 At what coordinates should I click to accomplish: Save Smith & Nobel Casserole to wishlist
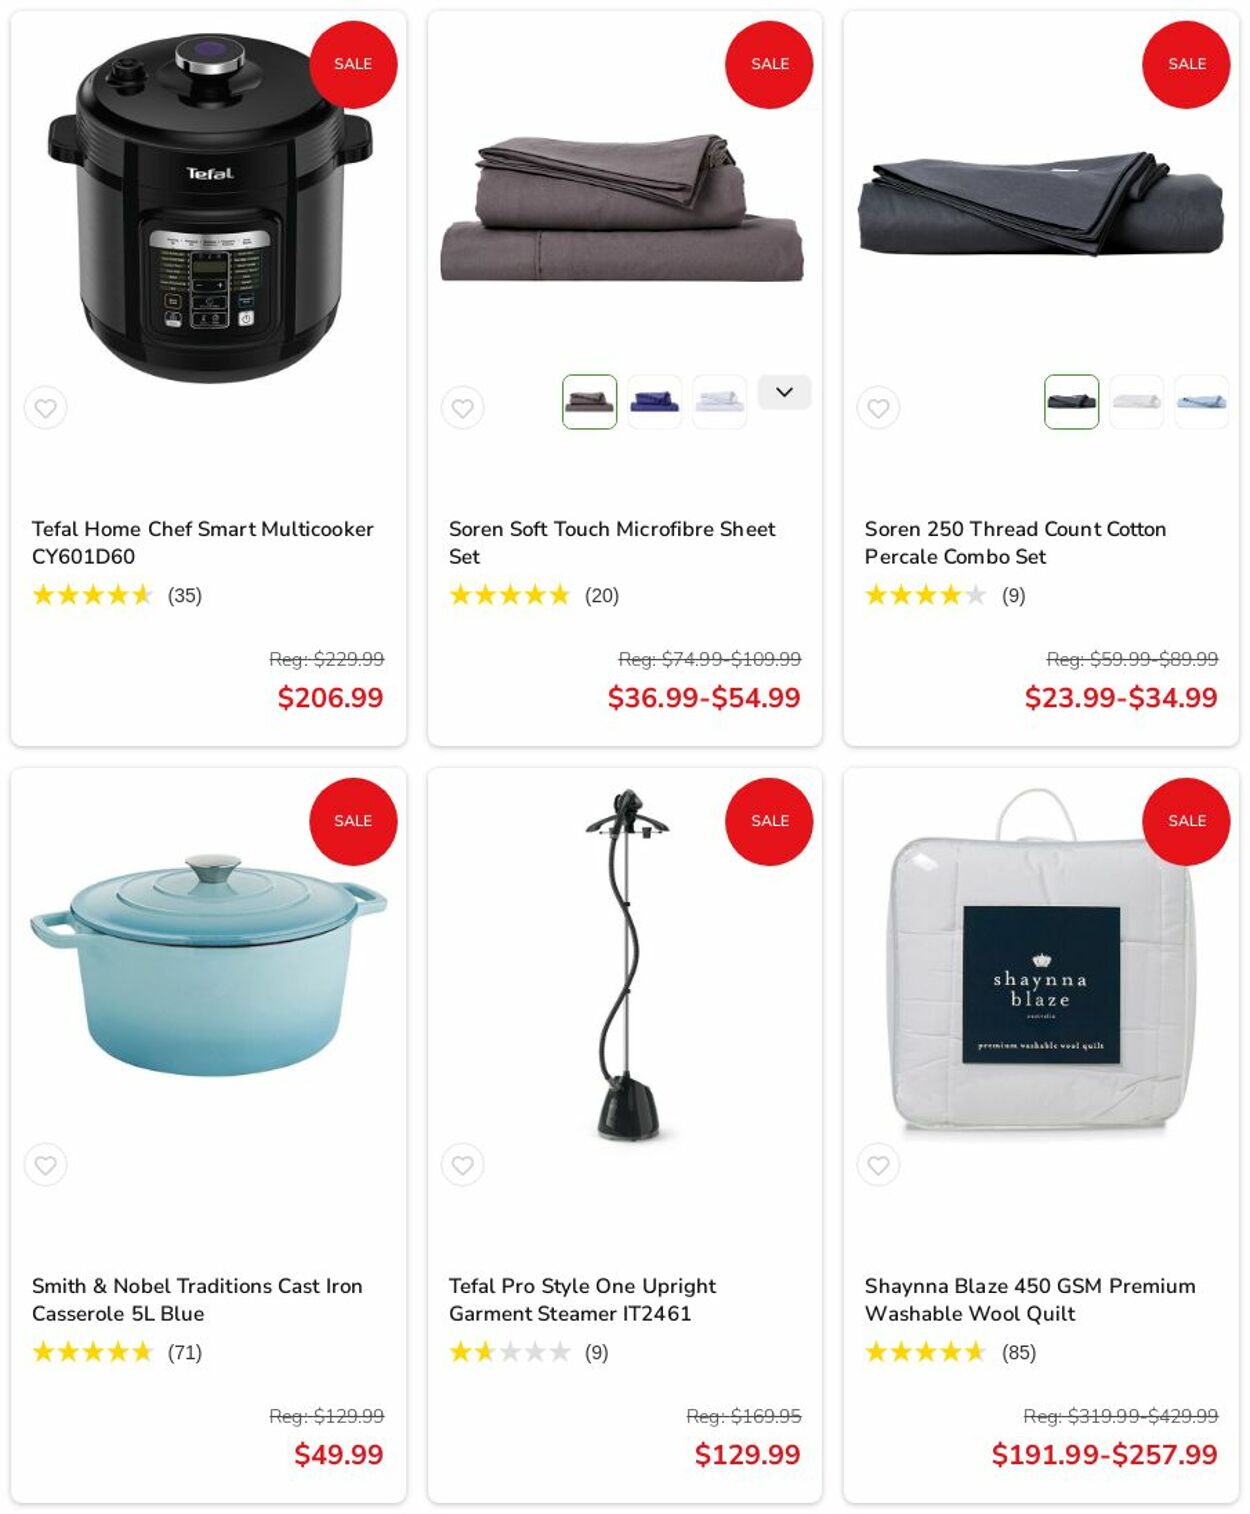[46, 1165]
